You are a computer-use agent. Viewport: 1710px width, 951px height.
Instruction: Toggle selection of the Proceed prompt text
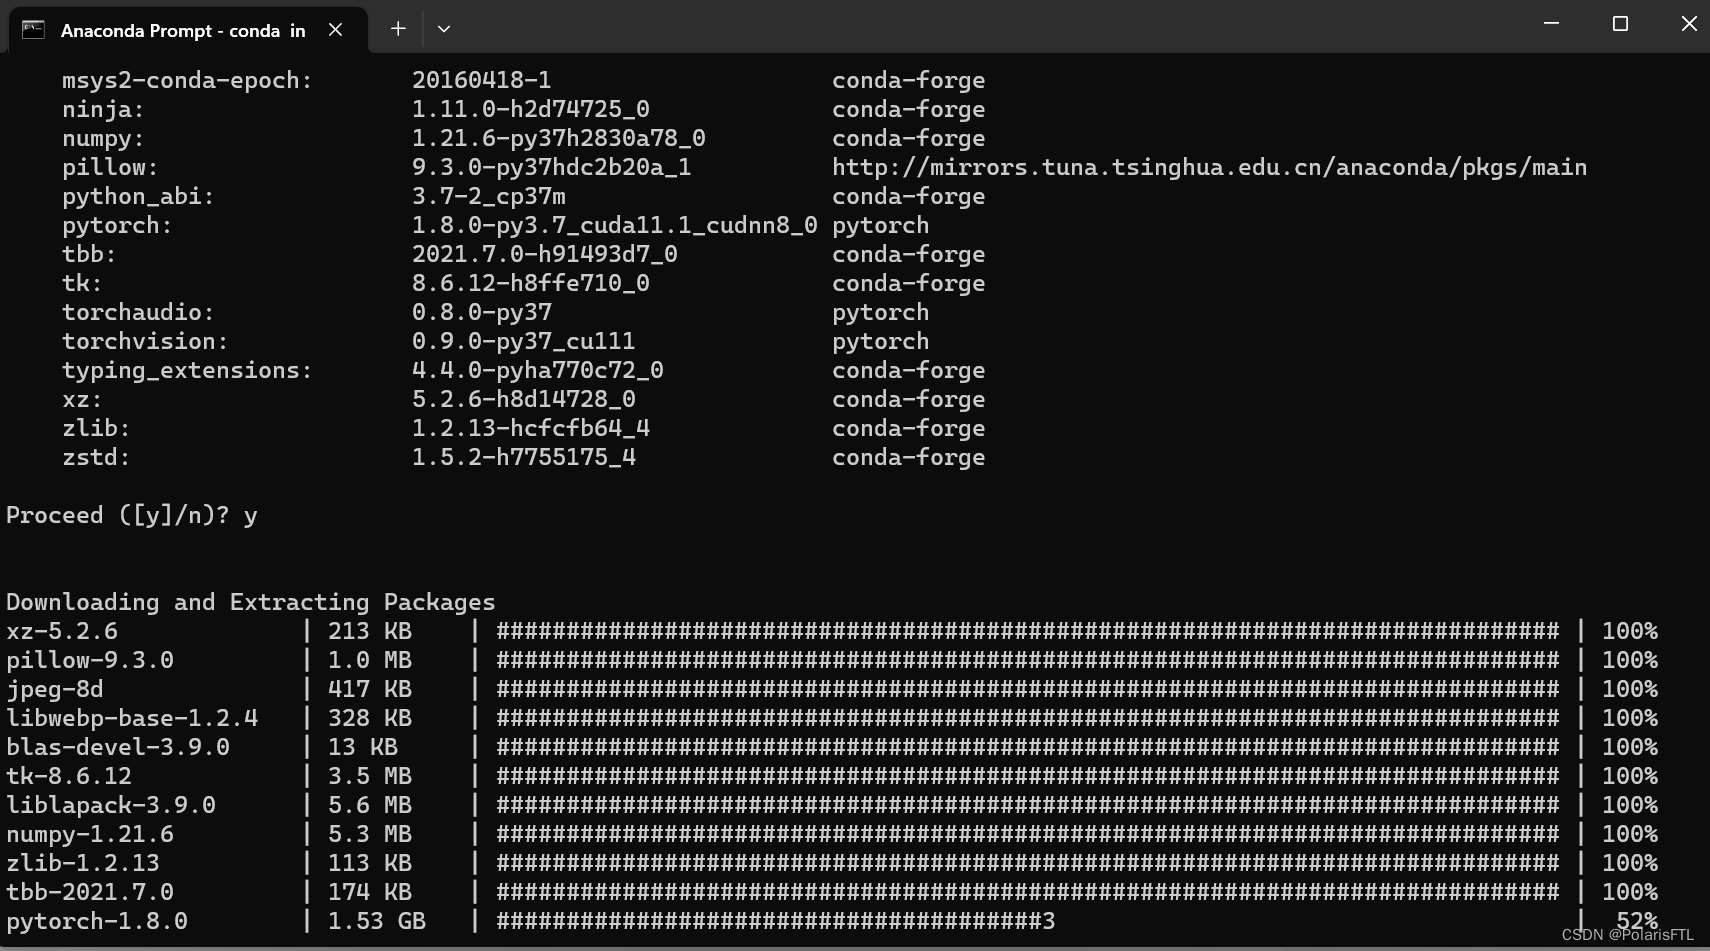(x=131, y=514)
